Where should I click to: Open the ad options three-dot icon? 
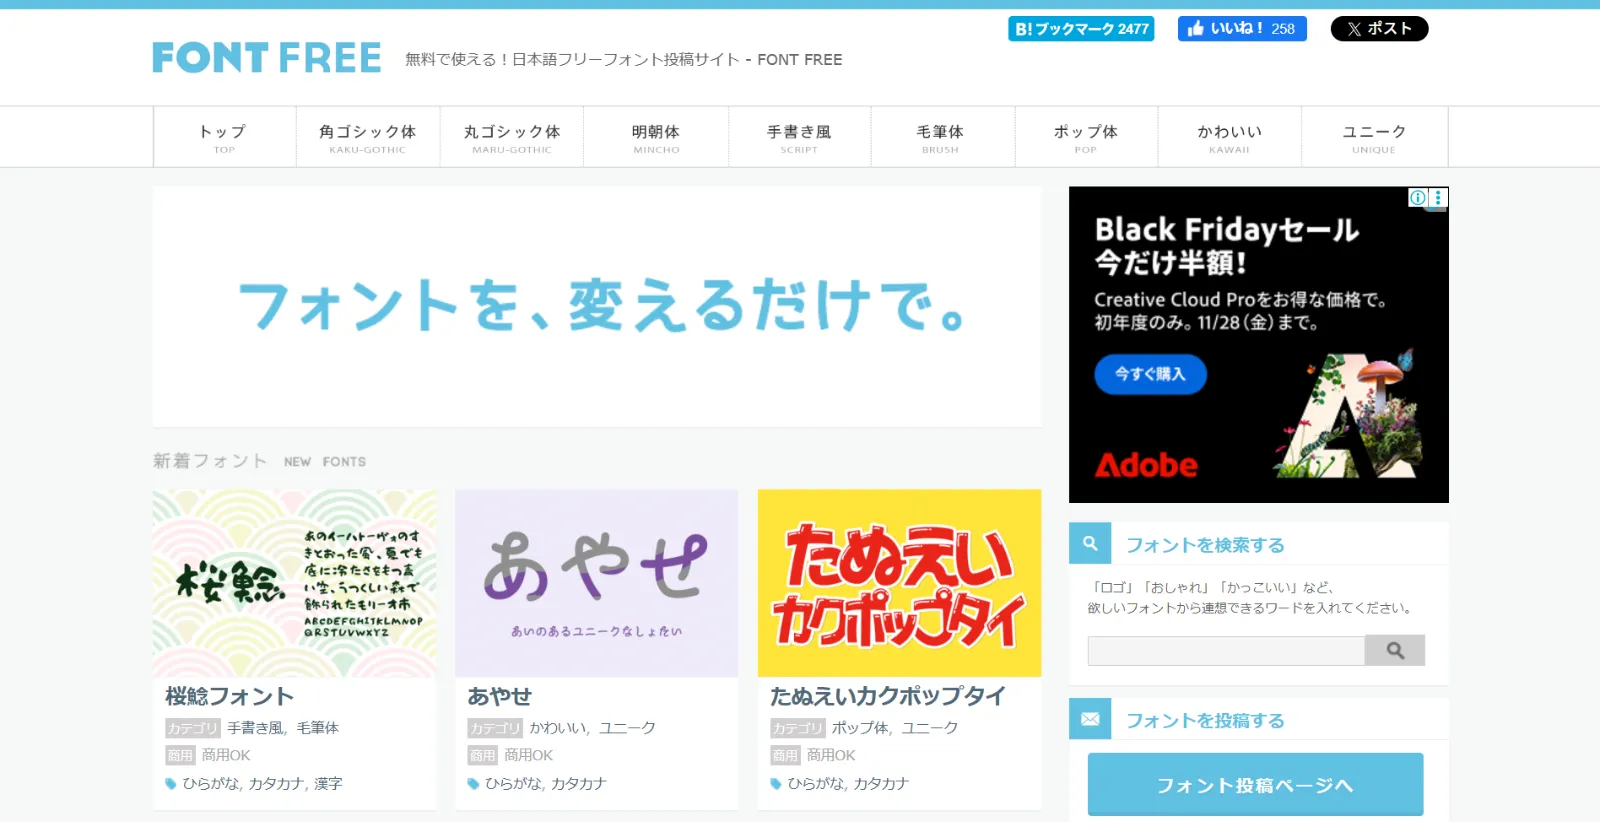pos(1438,198)
